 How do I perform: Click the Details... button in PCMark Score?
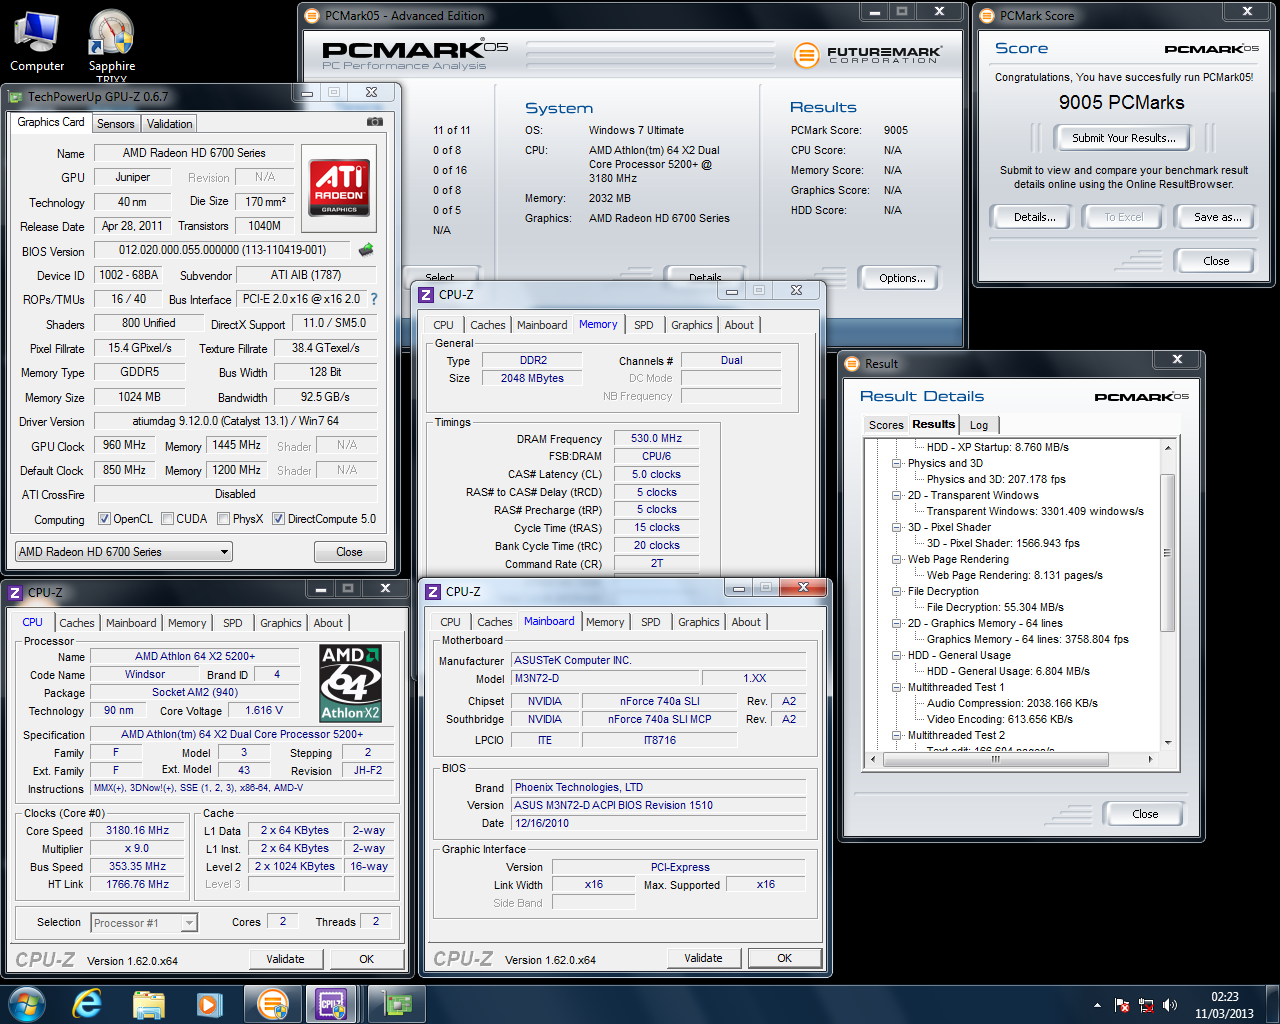click(x=1035, y=217)
